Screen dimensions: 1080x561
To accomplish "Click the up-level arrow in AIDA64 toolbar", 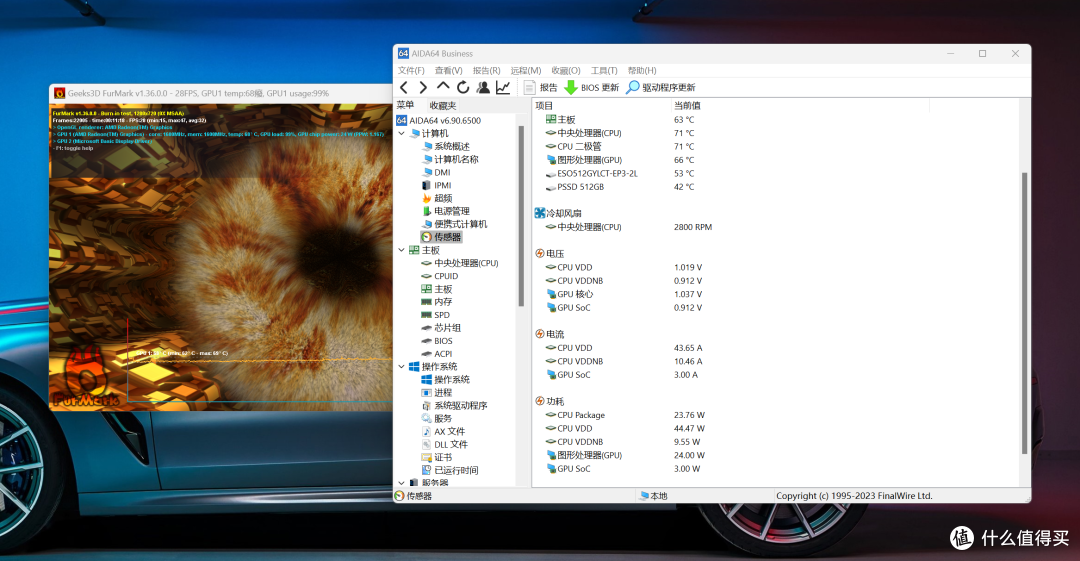I will coord(443,87).
